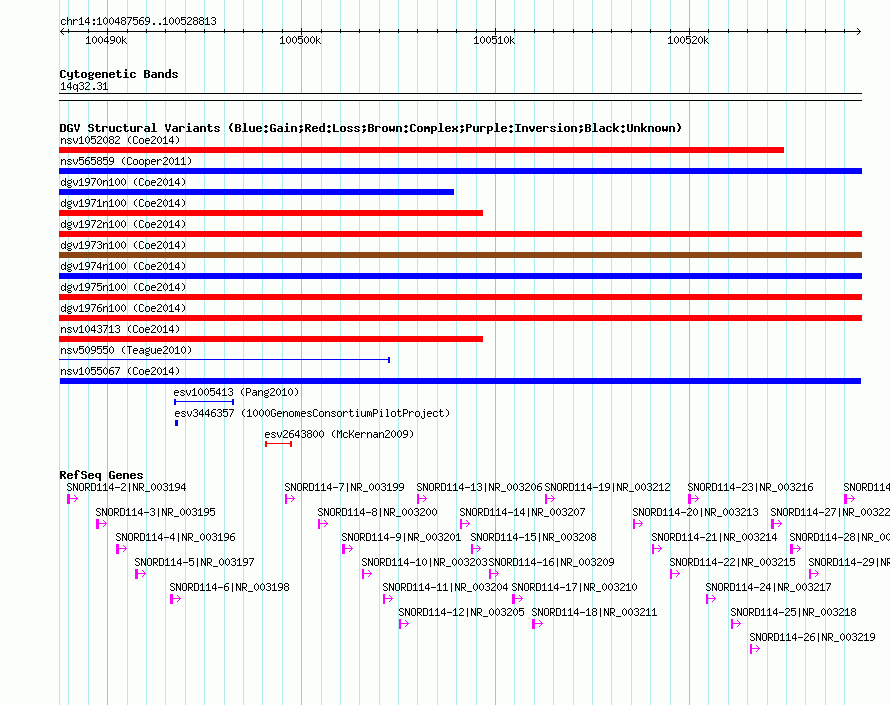890x705 pixels.
Task: Select the blue gain bar under dgv1970n100
Action: tap(257, 192)
